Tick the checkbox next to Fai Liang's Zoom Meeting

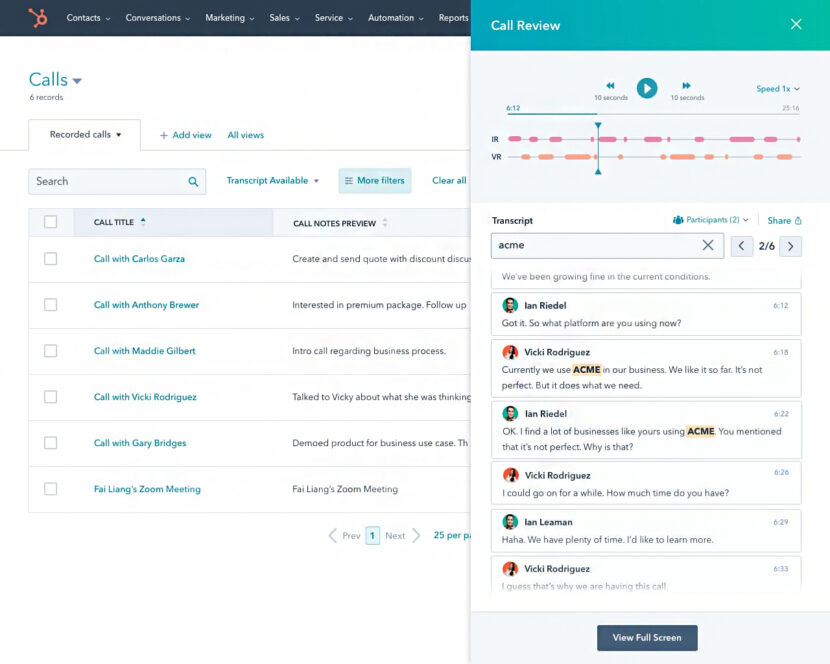pos(50,489)
